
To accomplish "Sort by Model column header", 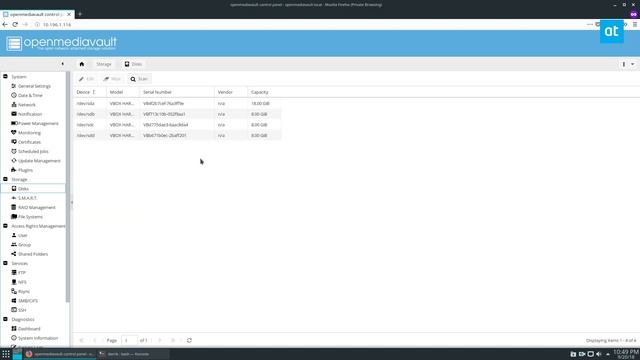I will coord(123,92).
